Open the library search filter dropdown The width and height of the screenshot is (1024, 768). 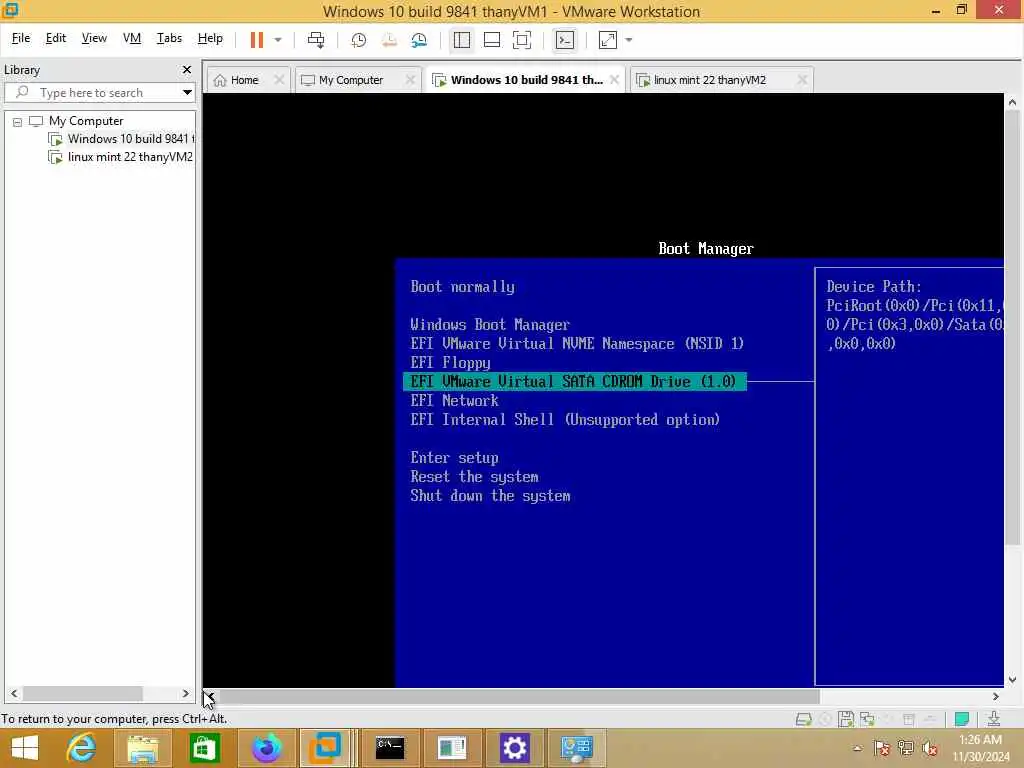[187, 92]
